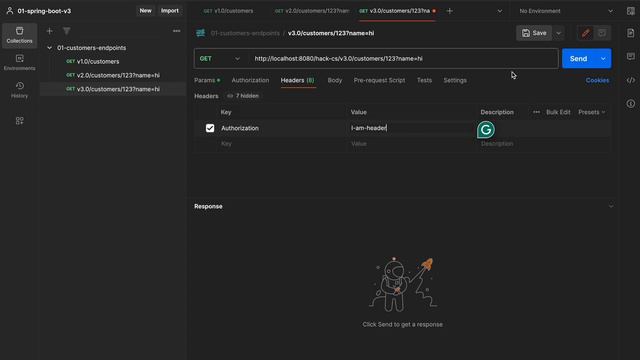Open the environment quick look icon
Image resolution: width=640 pixels, height=360 pixels.
click(x=631, y=11)
